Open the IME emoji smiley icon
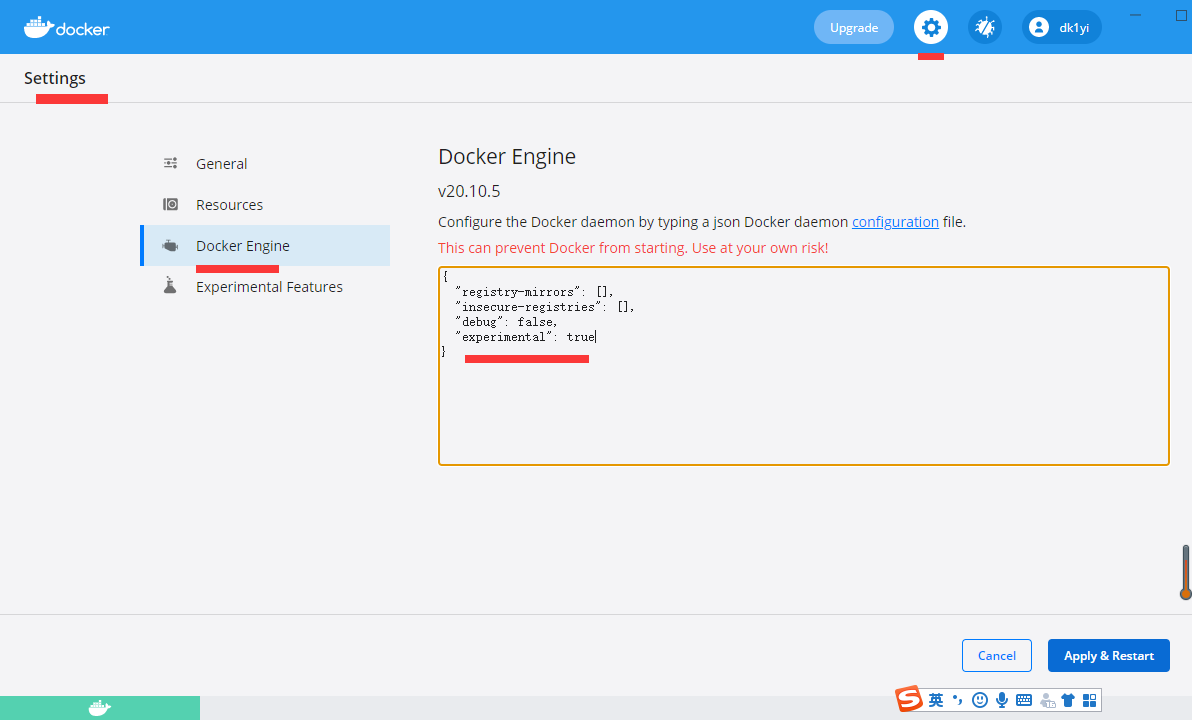The image size is (1192, 720). (980, 700)
